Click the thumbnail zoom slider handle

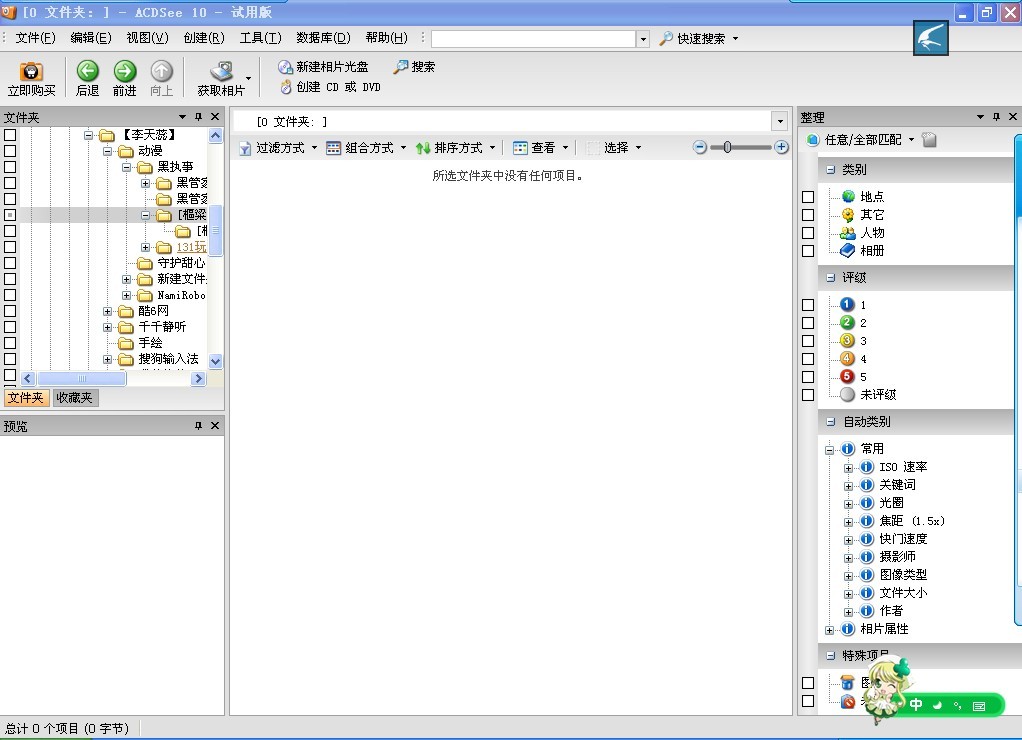727,147
